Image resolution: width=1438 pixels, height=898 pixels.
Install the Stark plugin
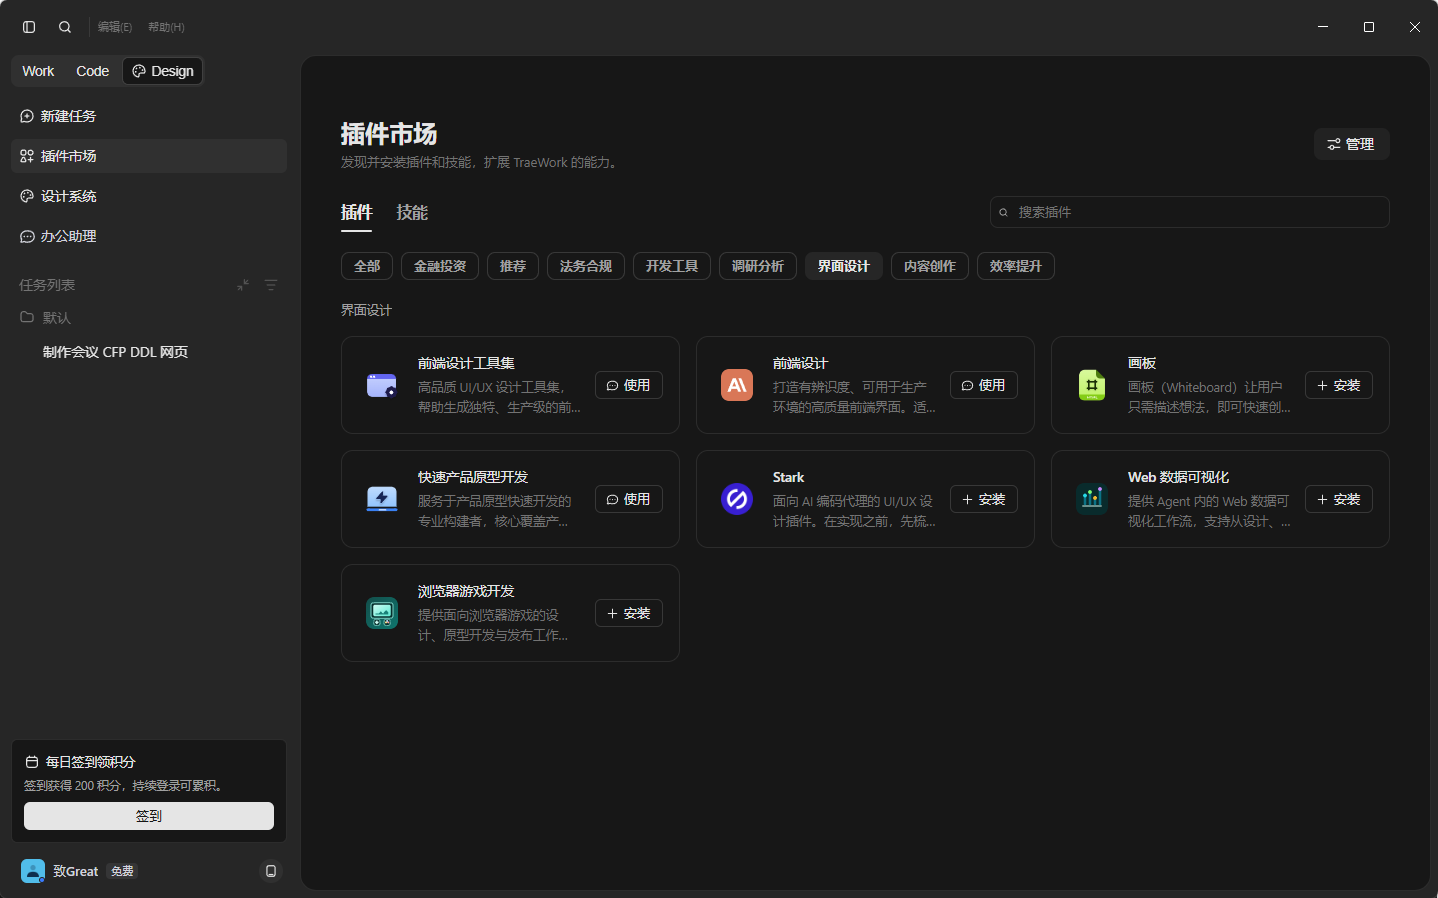984,499
